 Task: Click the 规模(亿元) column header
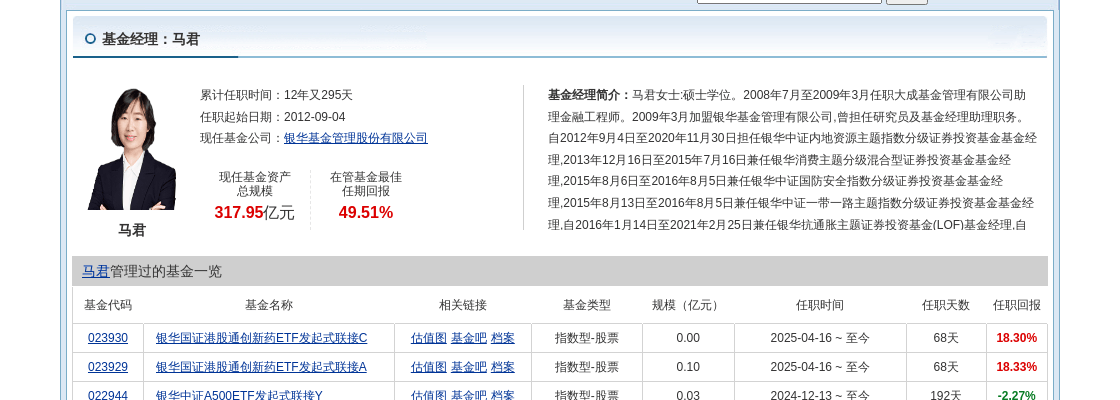pyautogui.click(x=687, y=305)
